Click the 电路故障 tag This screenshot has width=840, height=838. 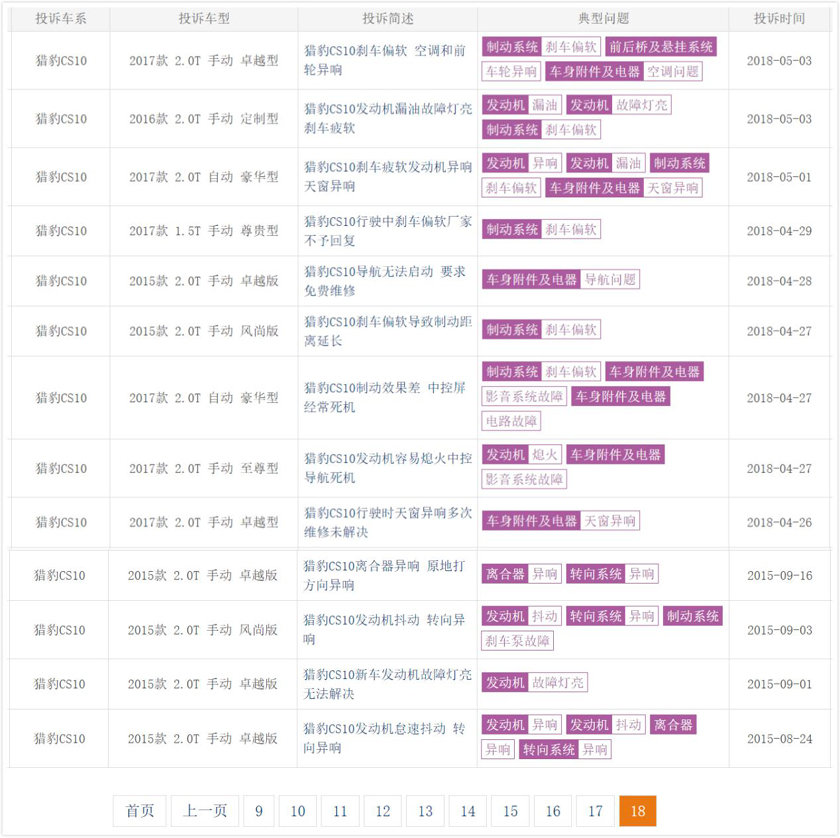(x=511, y=421)
